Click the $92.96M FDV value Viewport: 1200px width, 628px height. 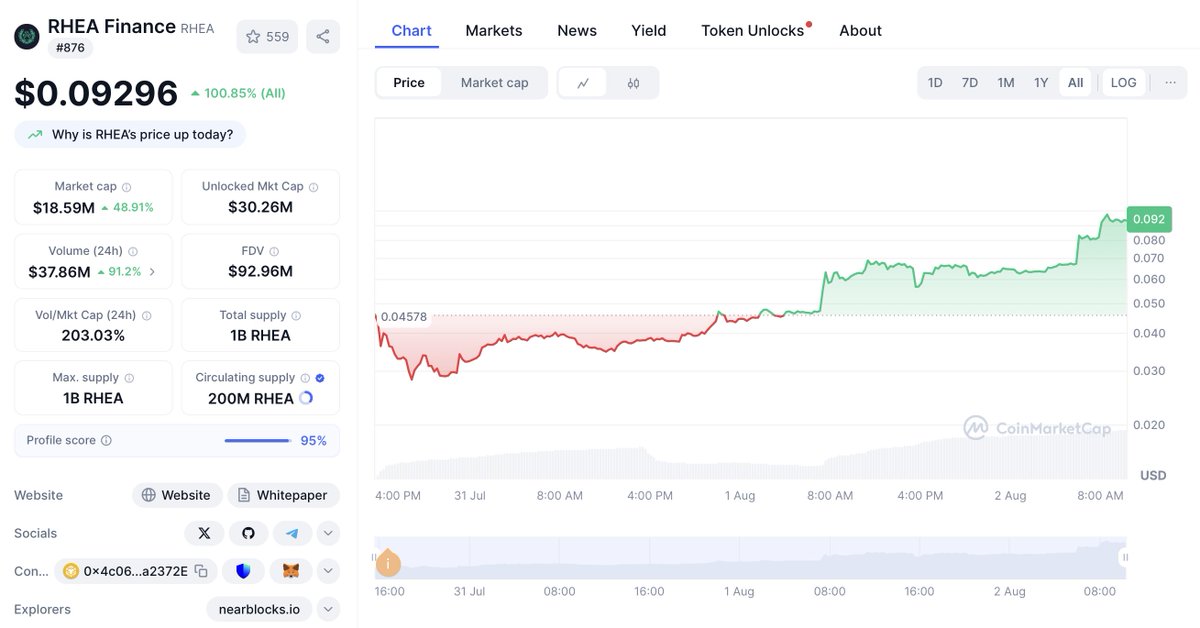[260, 272]
